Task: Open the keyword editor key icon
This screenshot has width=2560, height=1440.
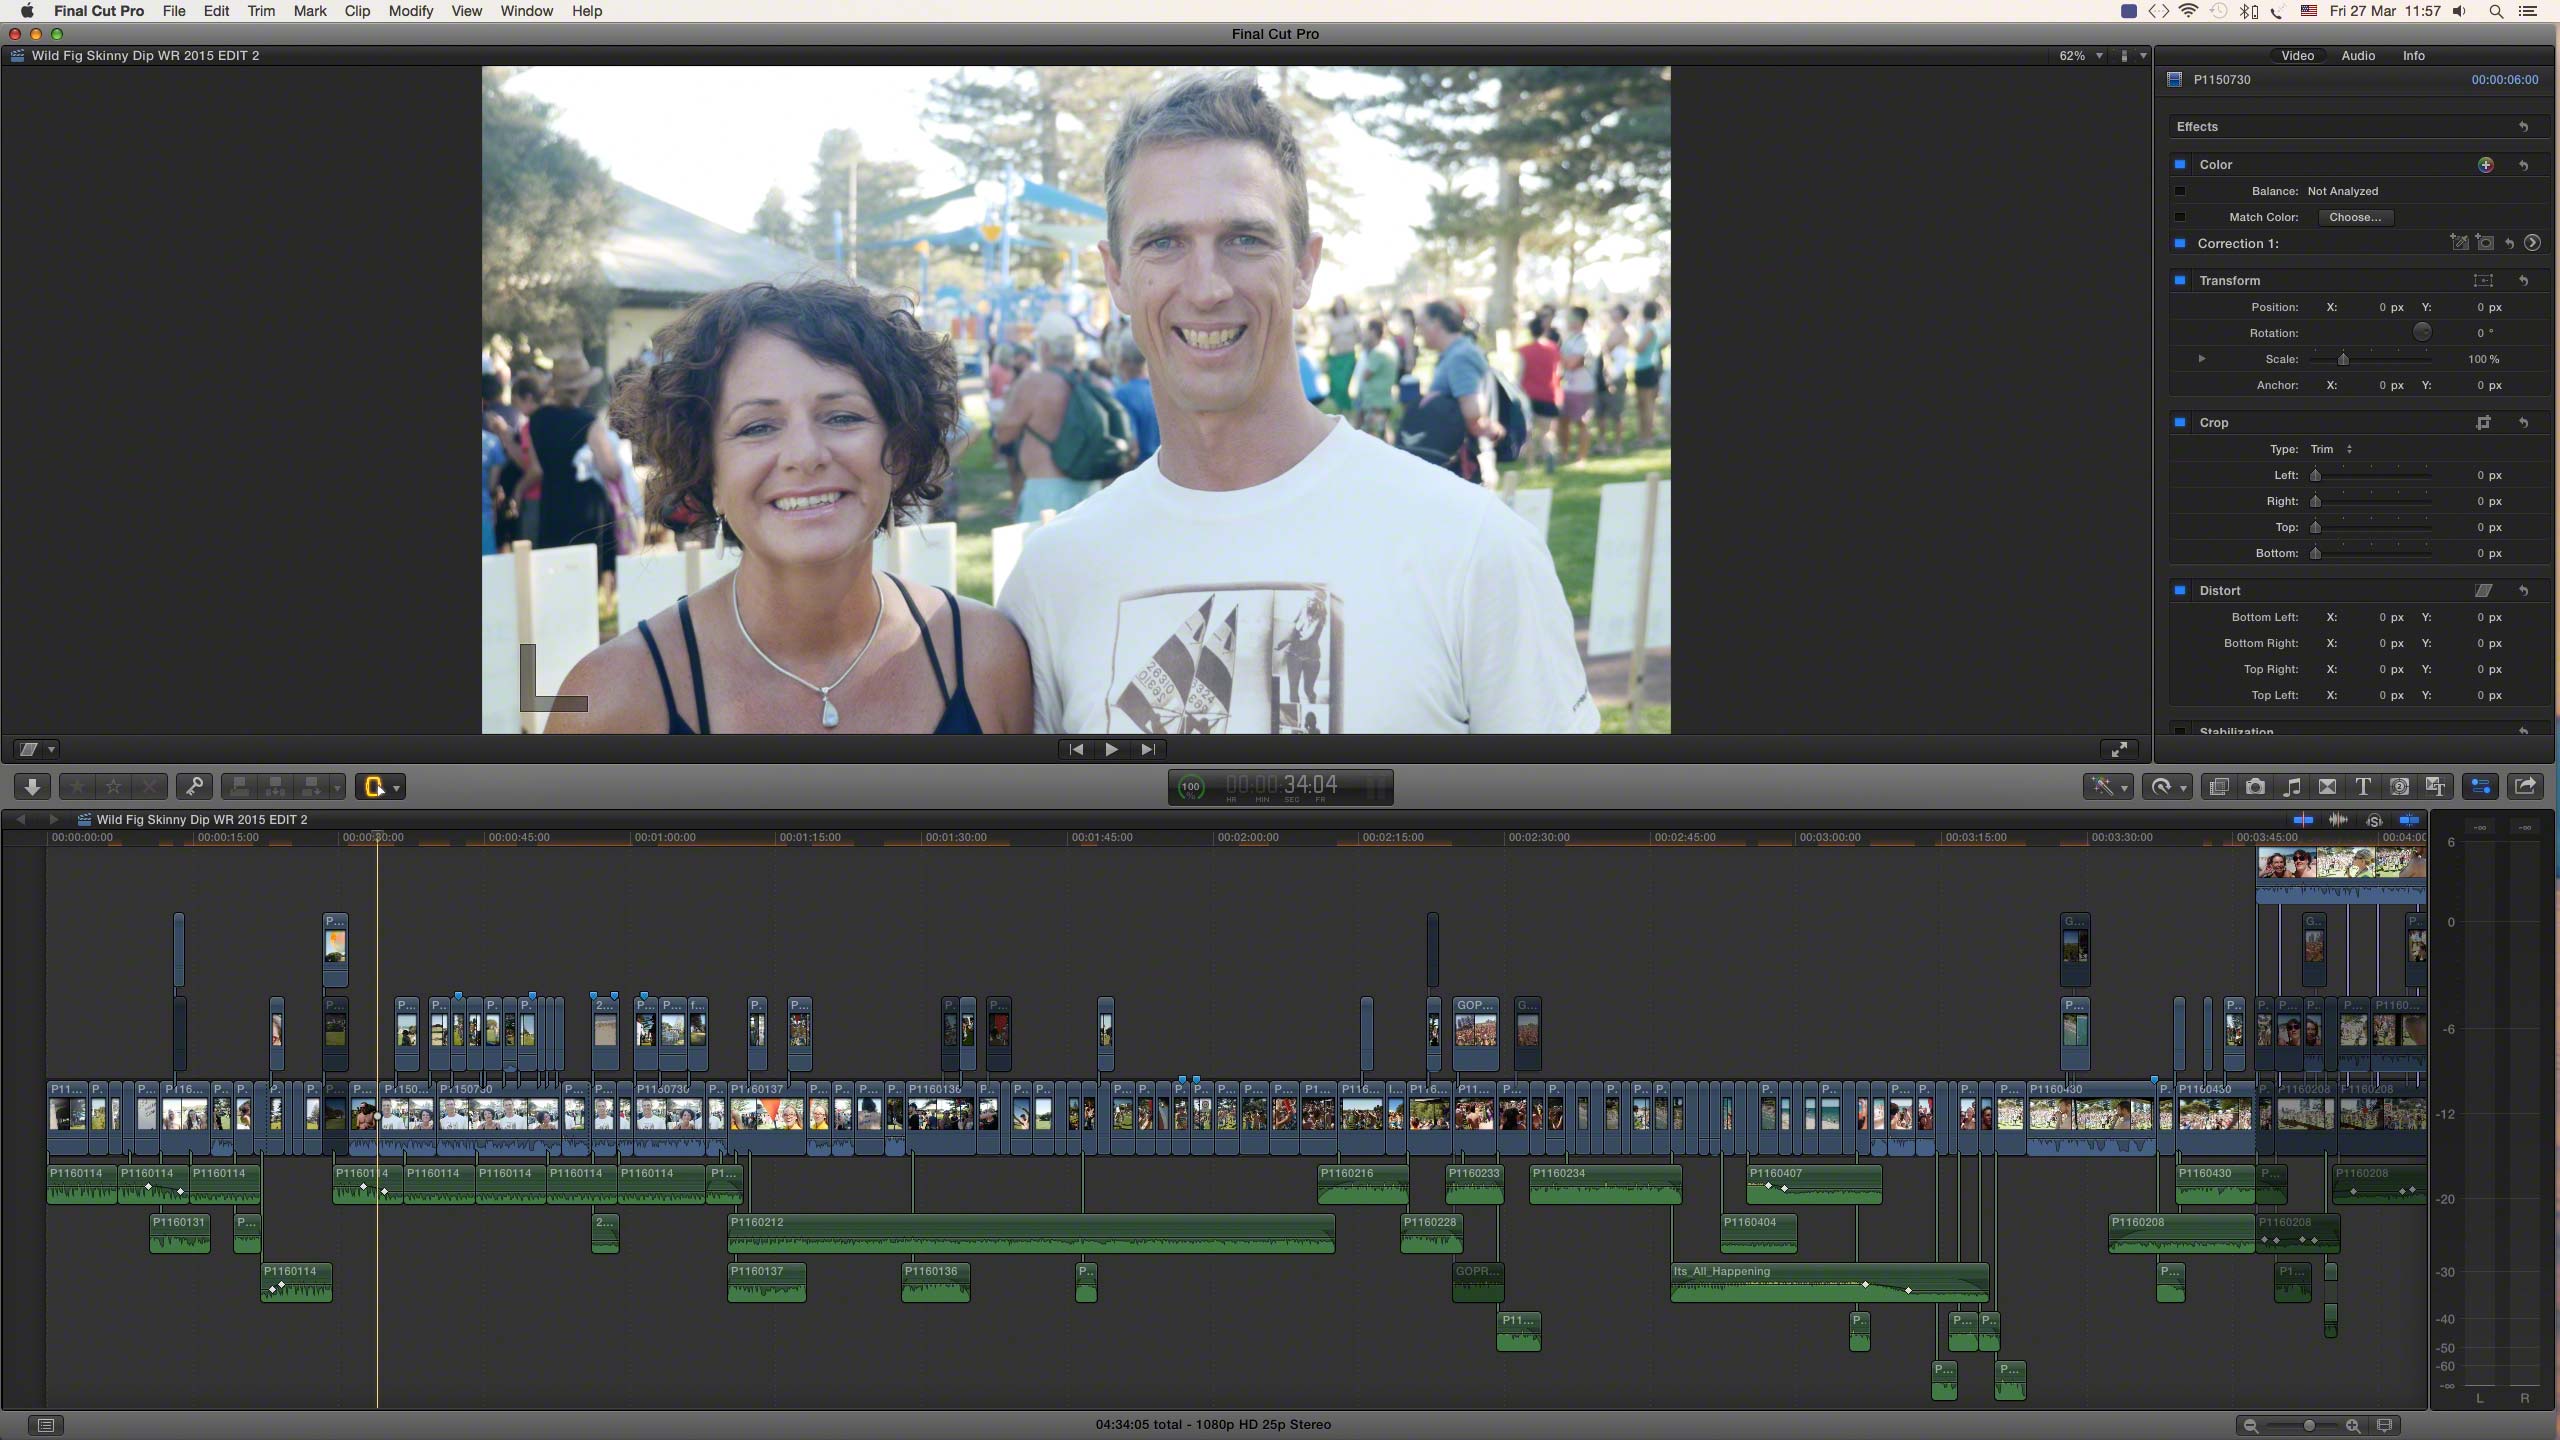Action: coord(195,787)
